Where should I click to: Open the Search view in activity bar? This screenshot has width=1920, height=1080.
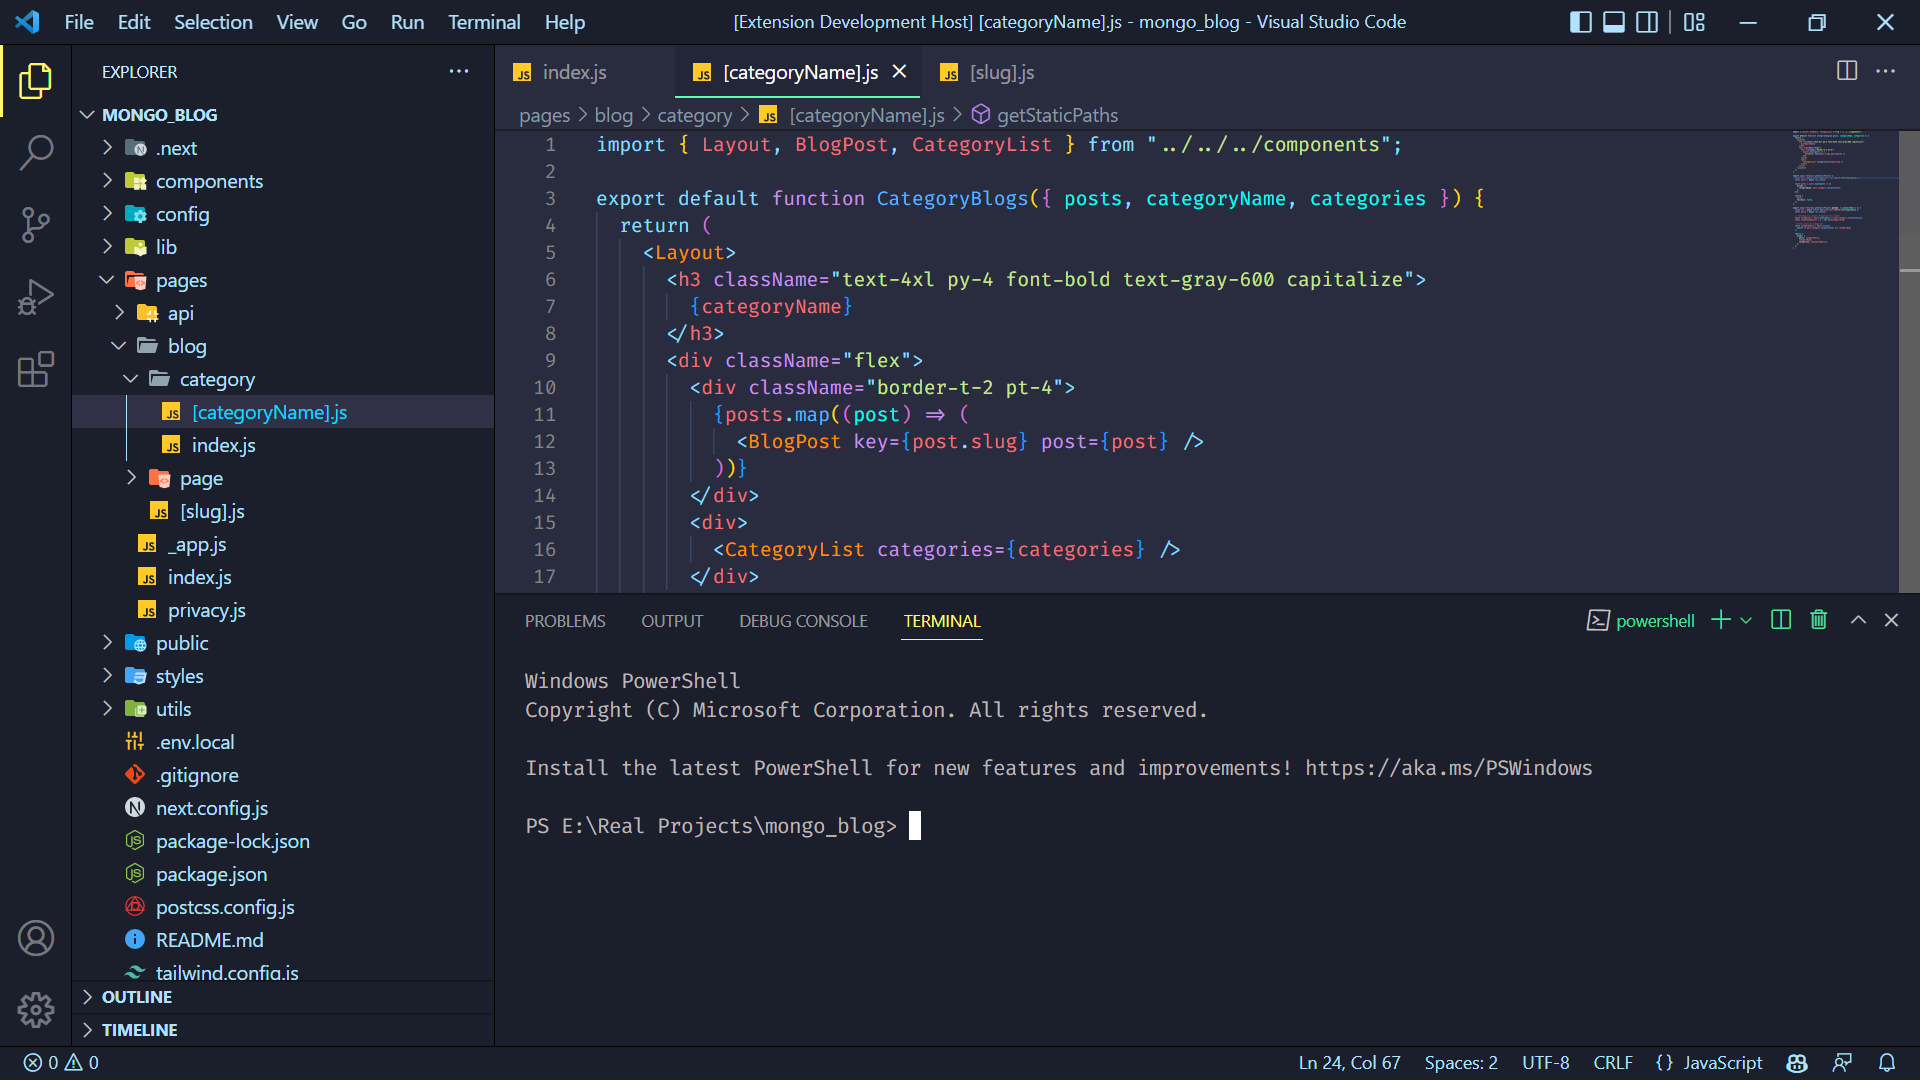point(36,153)
